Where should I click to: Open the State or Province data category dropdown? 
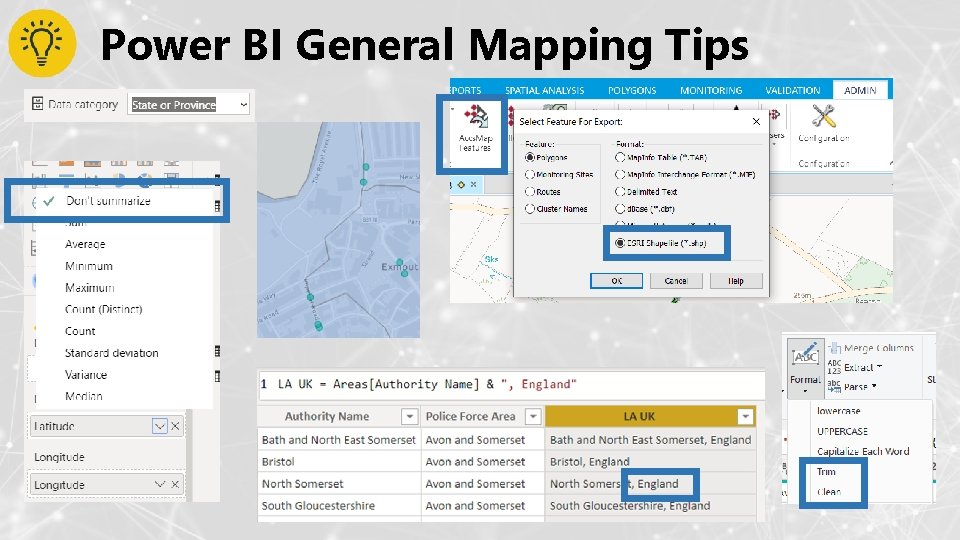[244, 105]
